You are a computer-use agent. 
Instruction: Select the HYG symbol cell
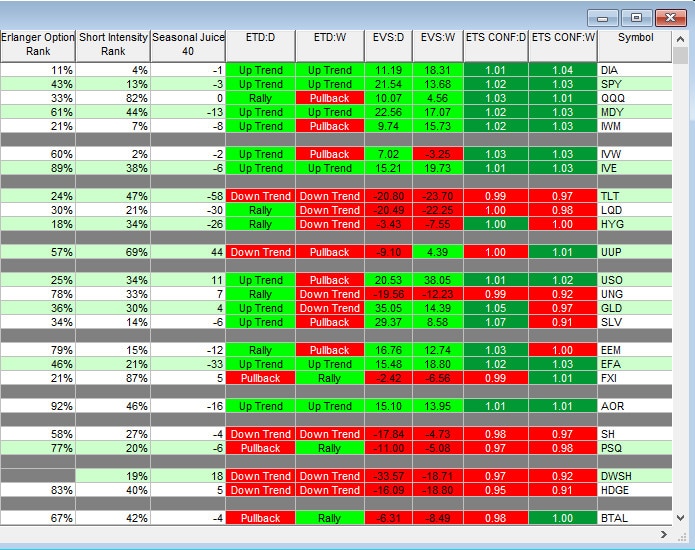click(635, 224)
